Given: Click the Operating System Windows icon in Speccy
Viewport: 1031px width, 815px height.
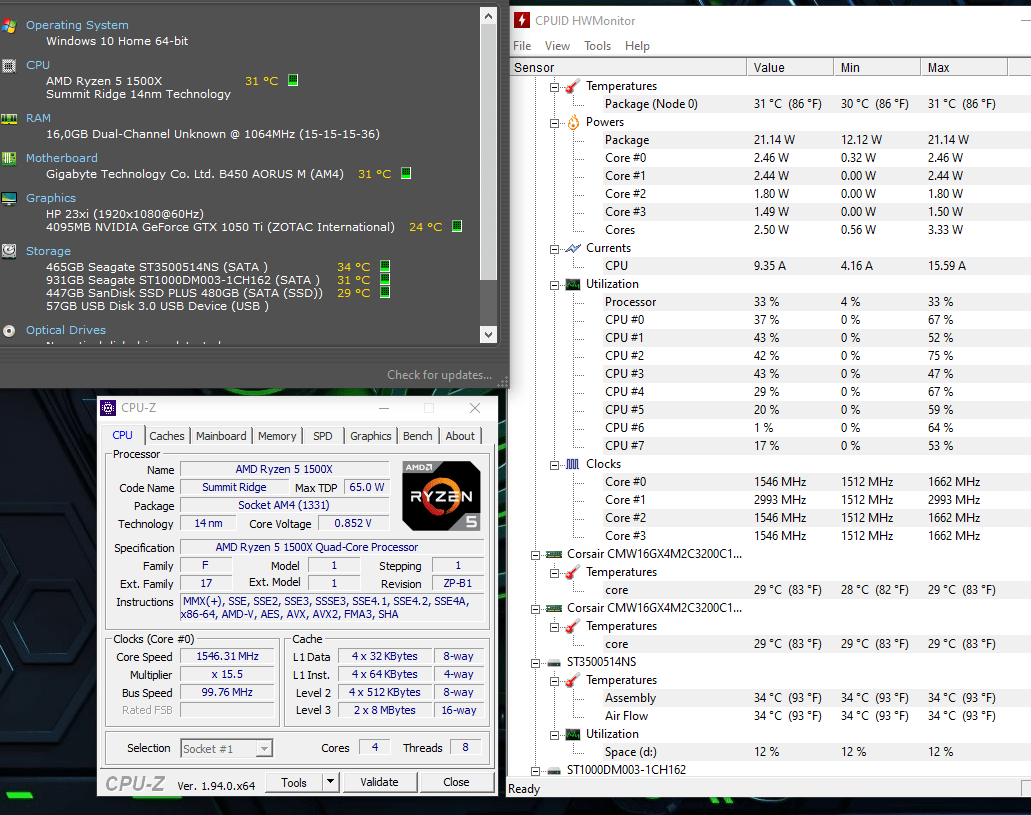Looking at the screenshot, I should click(x=9, y=26).
